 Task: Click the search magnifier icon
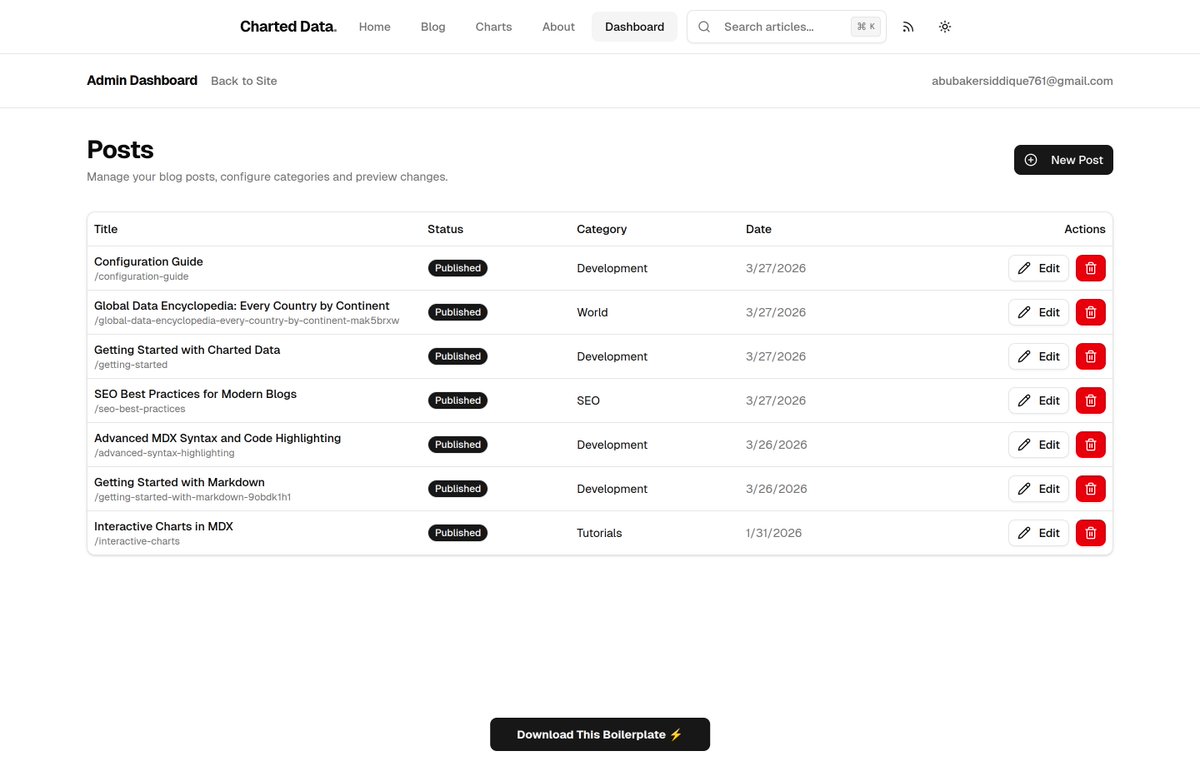pyautogui.click(x=704, y=27)
